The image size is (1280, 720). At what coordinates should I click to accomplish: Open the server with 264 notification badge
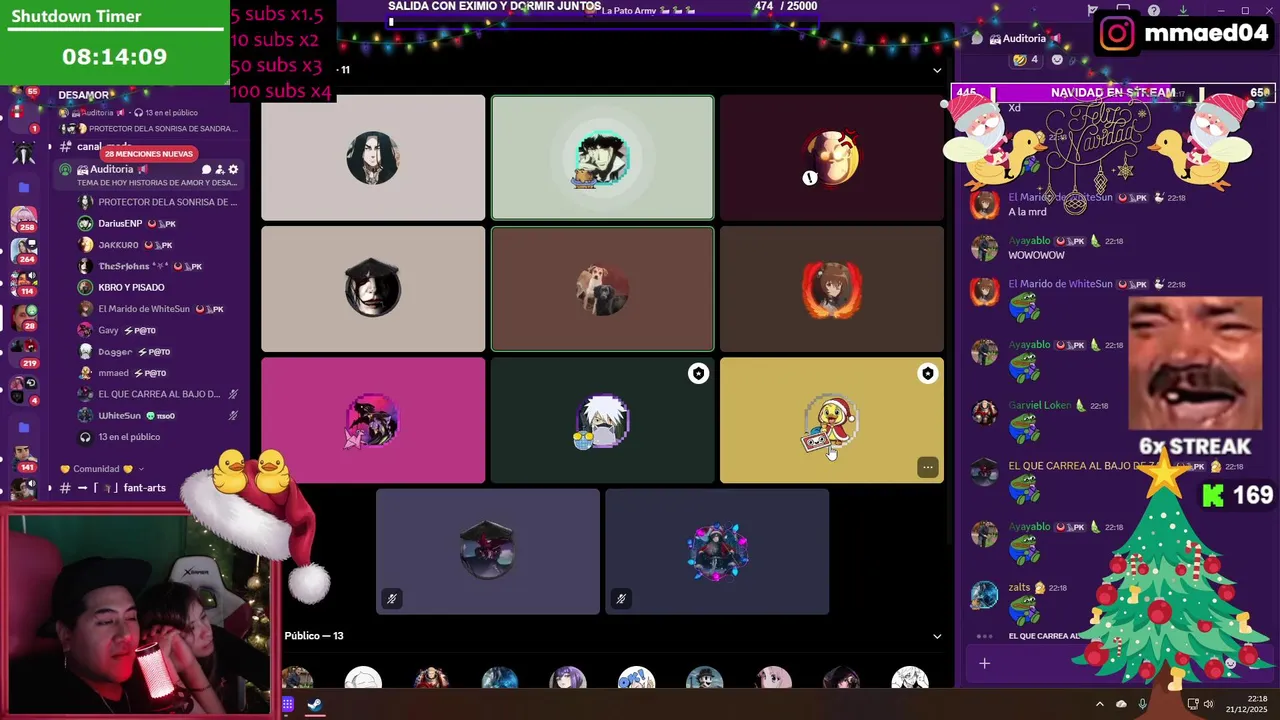point(23,250)
